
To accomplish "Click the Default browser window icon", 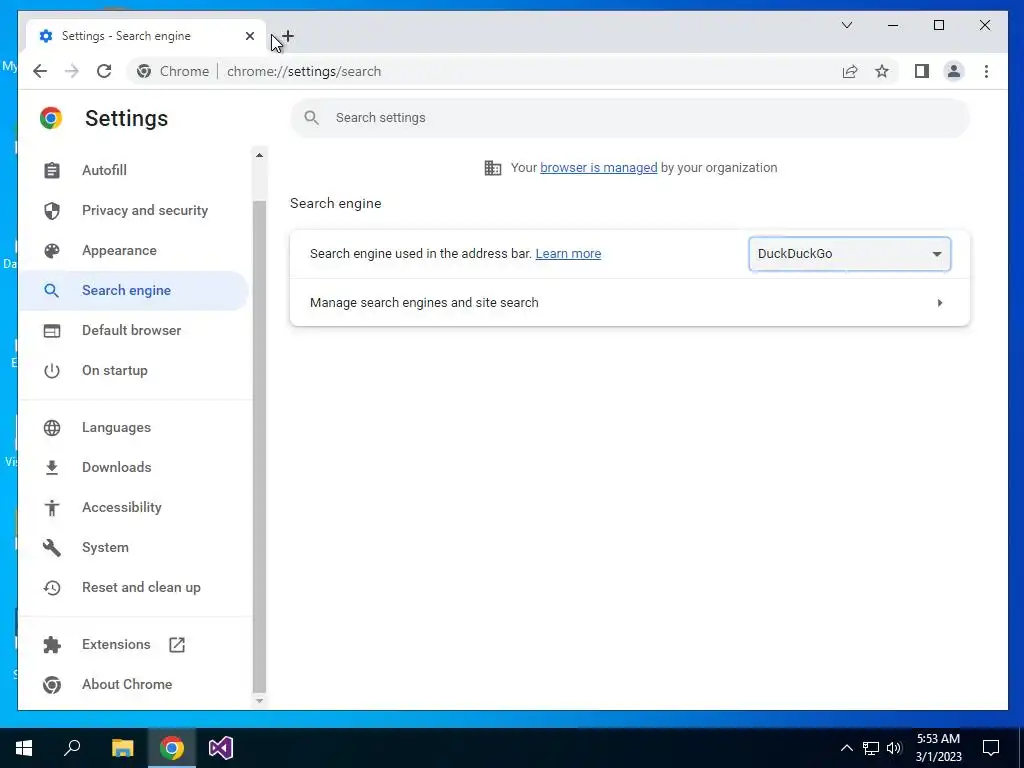I will click(x=52, y=330).
